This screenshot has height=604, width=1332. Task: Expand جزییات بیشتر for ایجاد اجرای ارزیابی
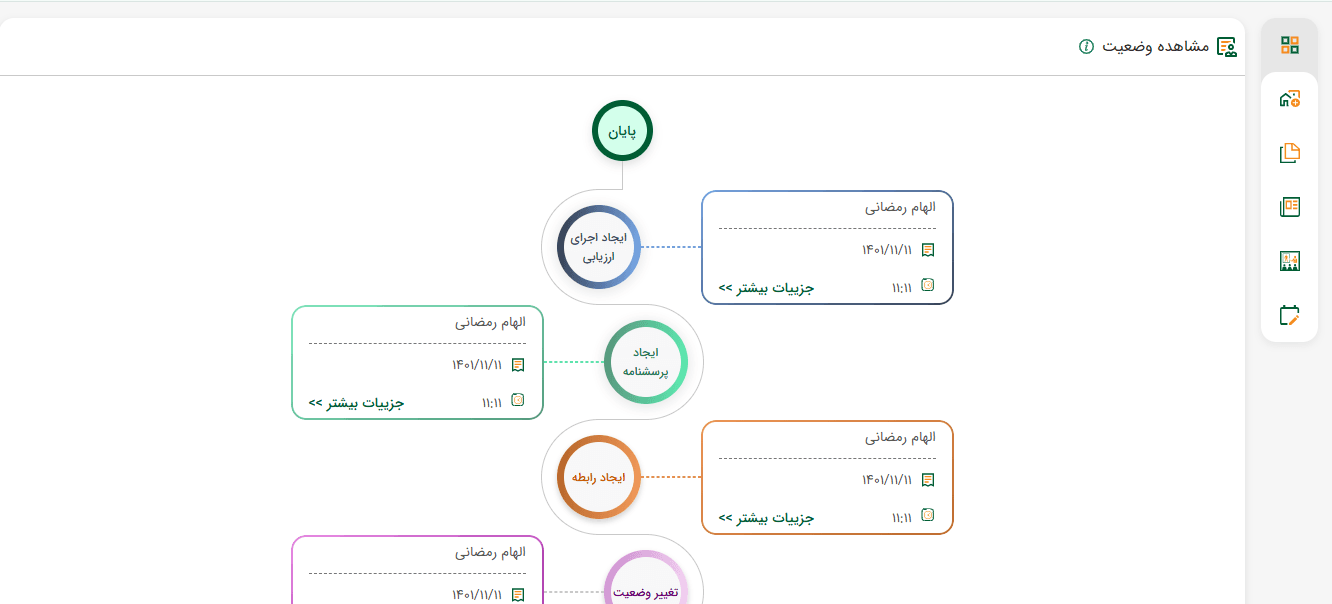pyautogui.click(x=766, y=288)
